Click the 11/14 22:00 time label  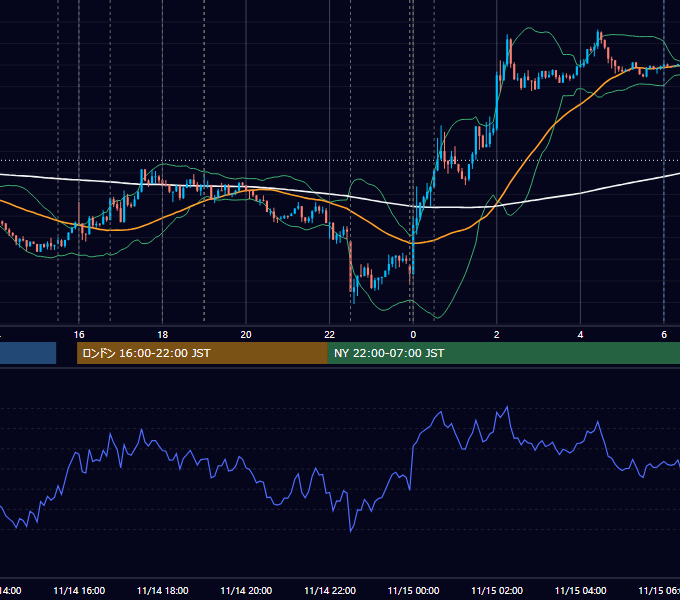pyautogui.click(x=330, y=590)
